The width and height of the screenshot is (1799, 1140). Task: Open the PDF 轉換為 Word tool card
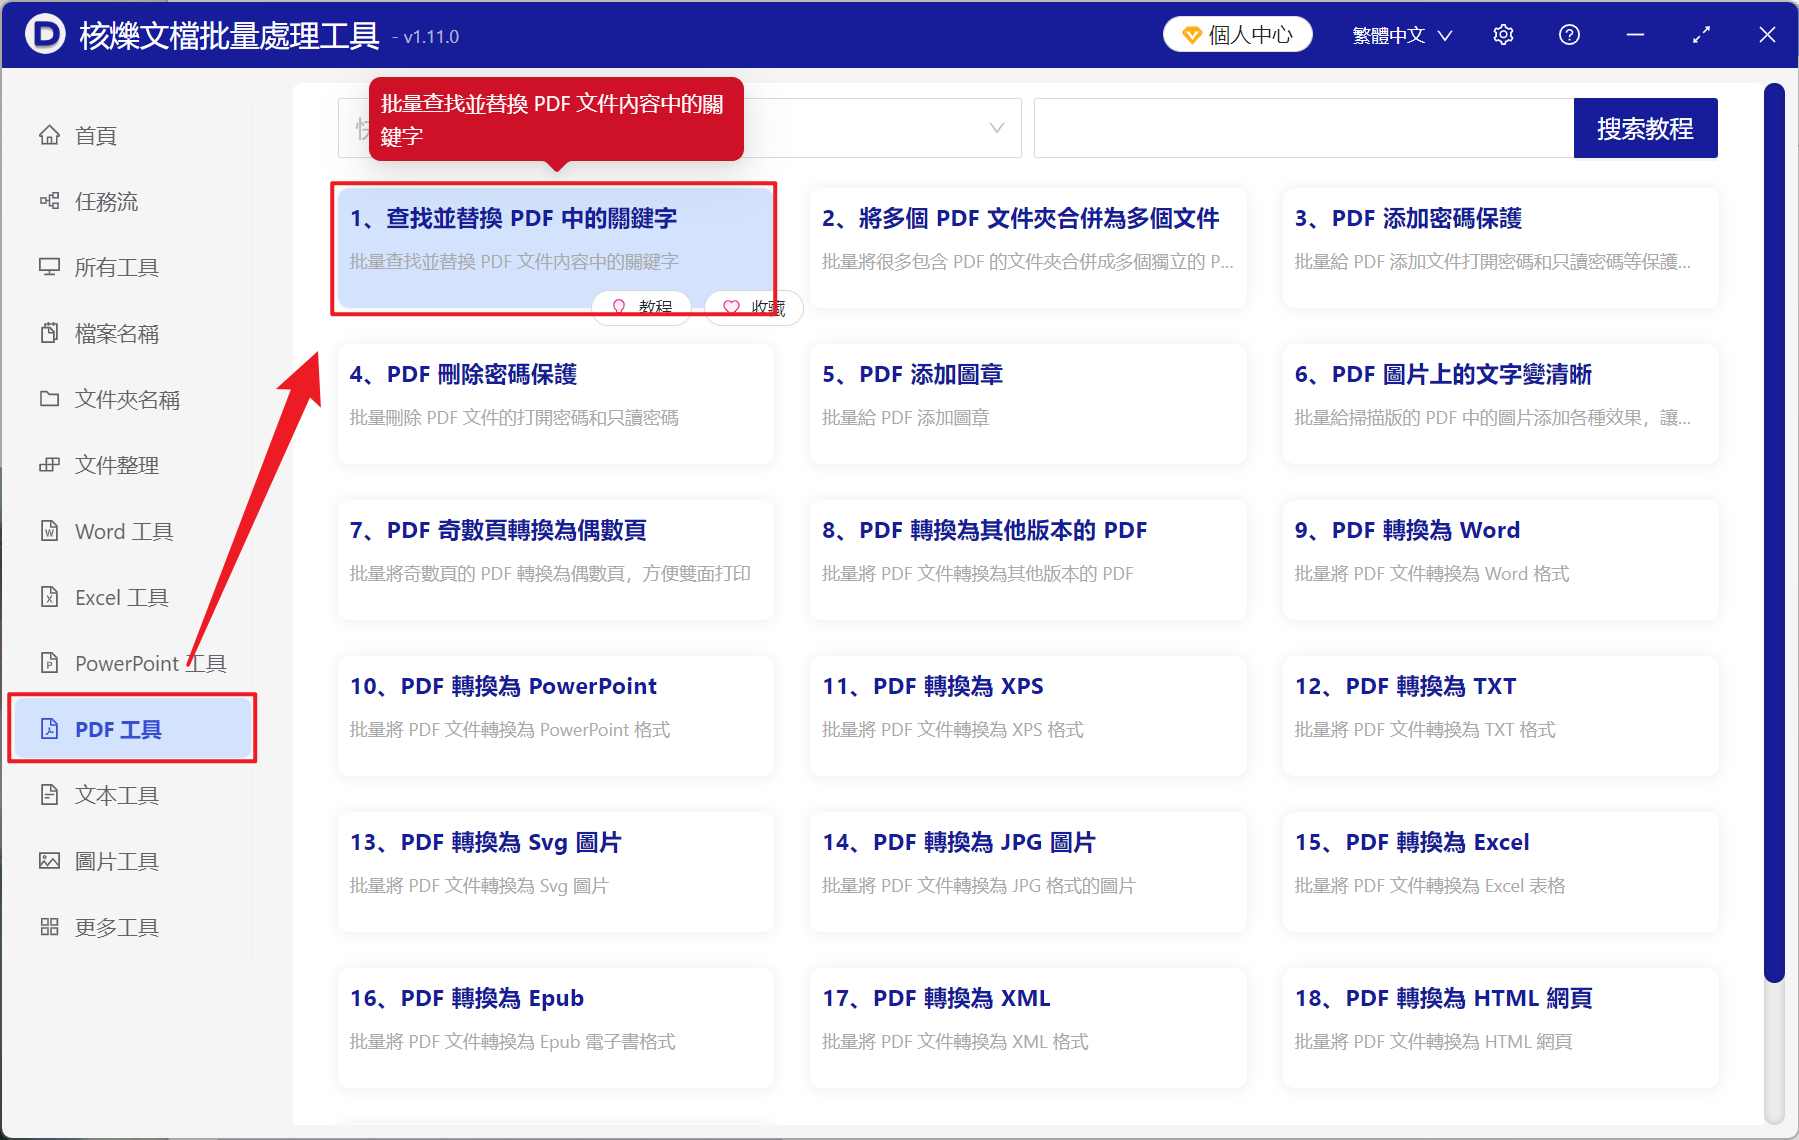coord(1498,560)
